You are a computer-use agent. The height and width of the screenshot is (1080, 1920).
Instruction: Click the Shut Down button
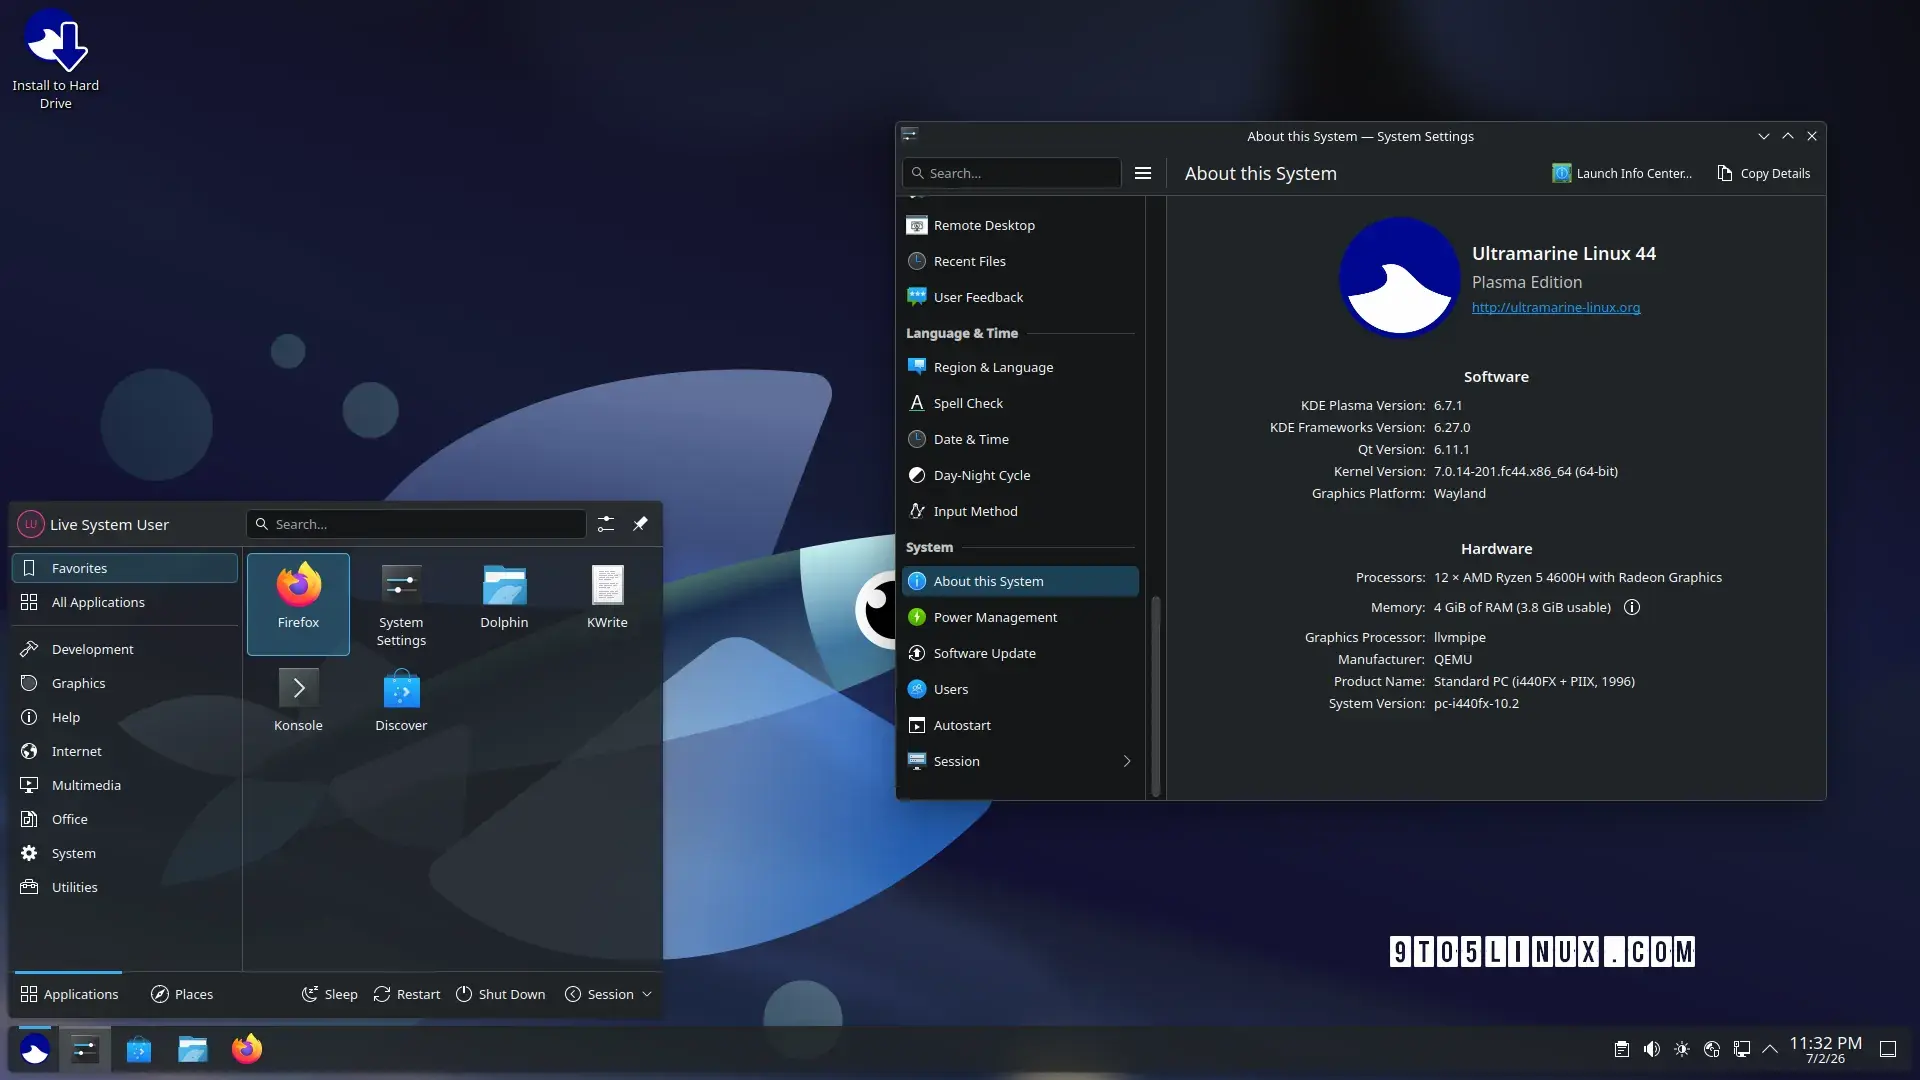501,994
